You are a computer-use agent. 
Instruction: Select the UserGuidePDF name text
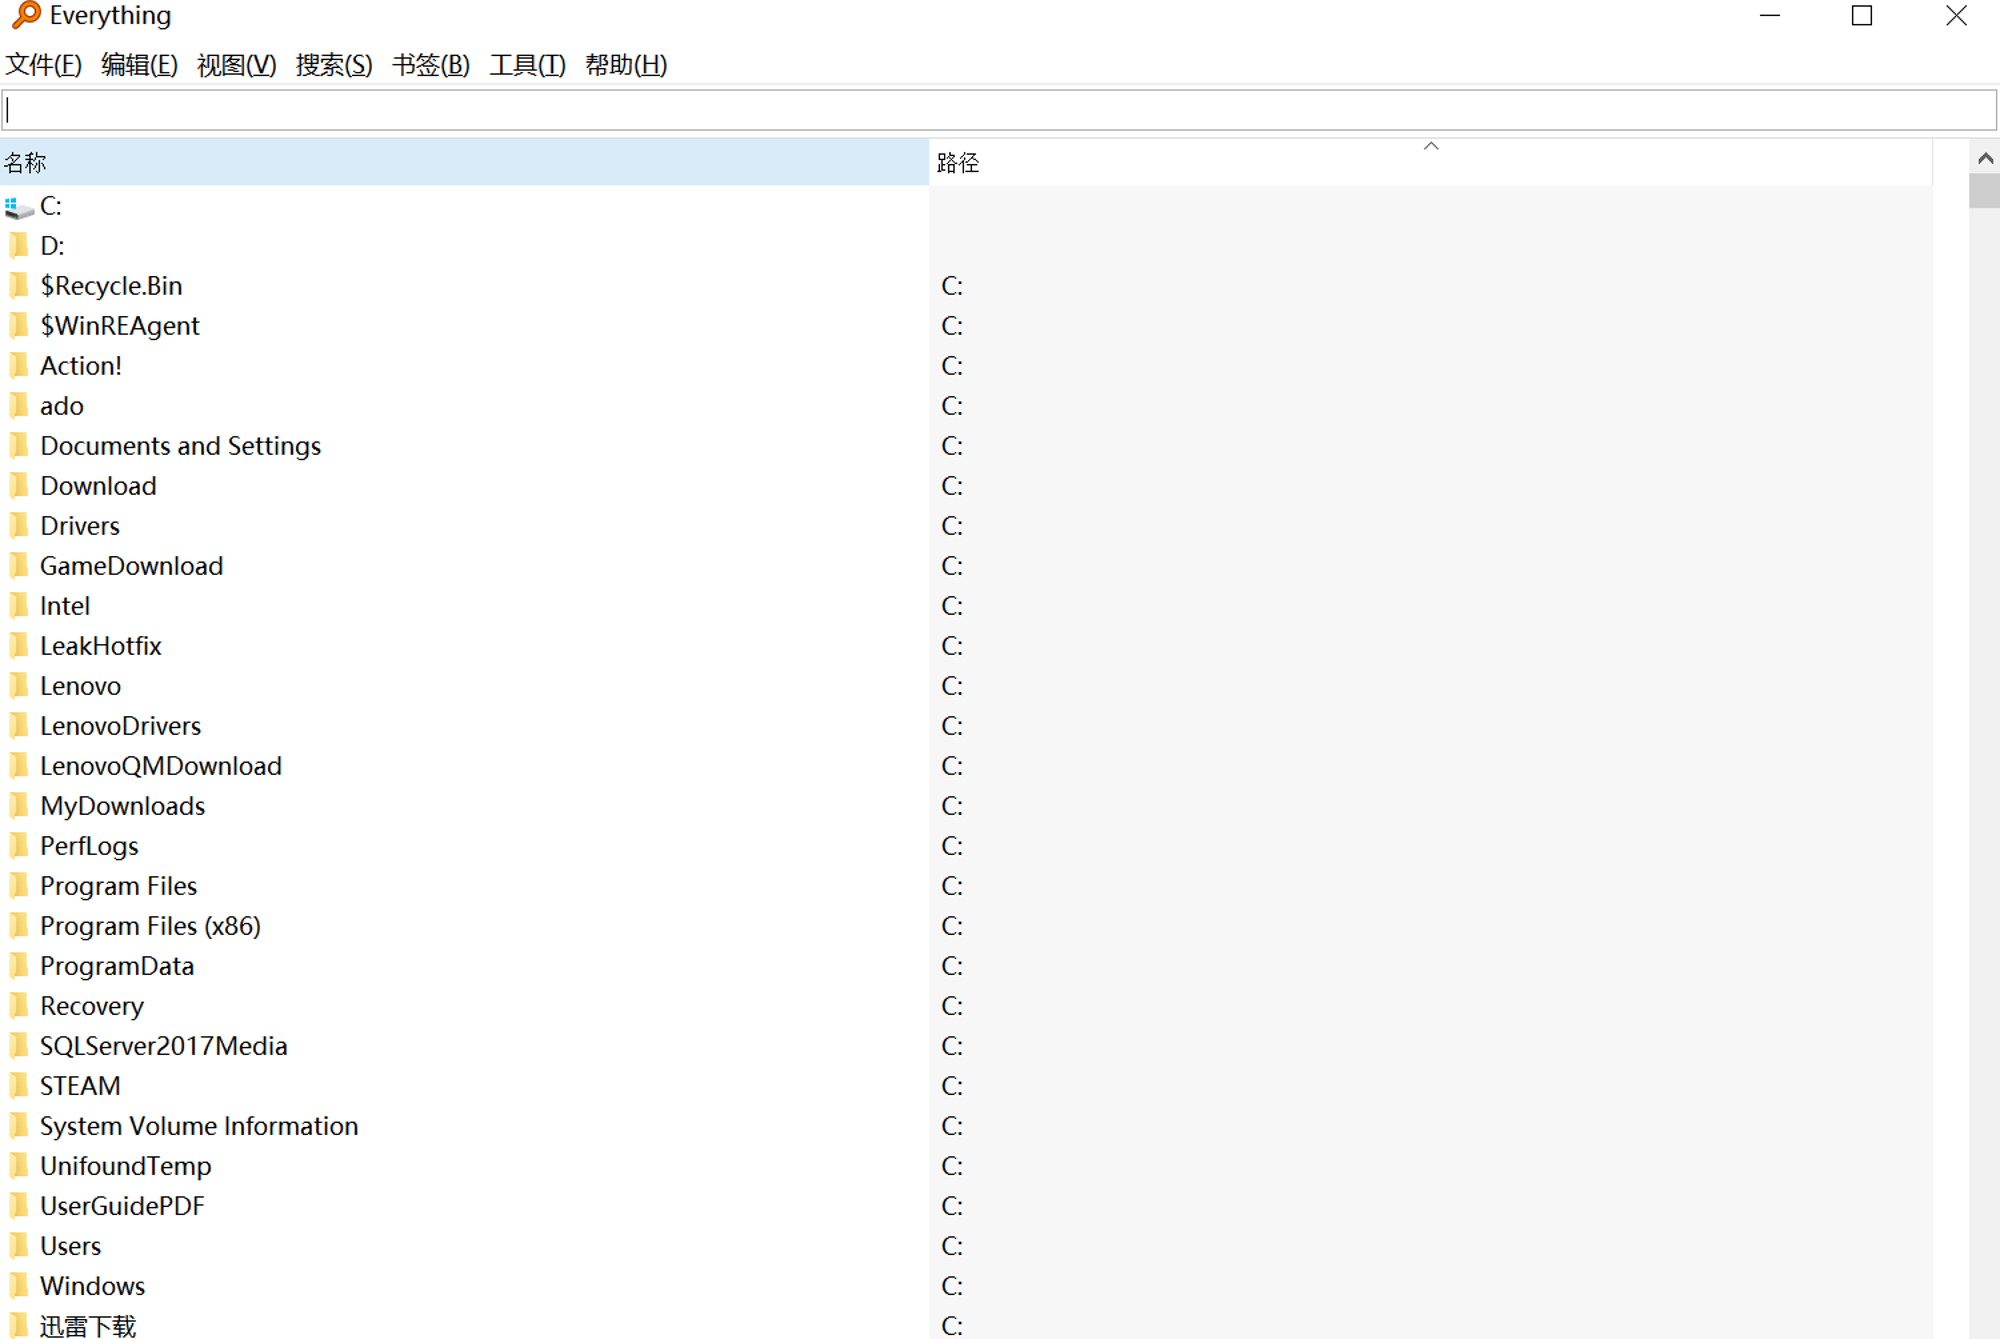(x=122, y=1206)
